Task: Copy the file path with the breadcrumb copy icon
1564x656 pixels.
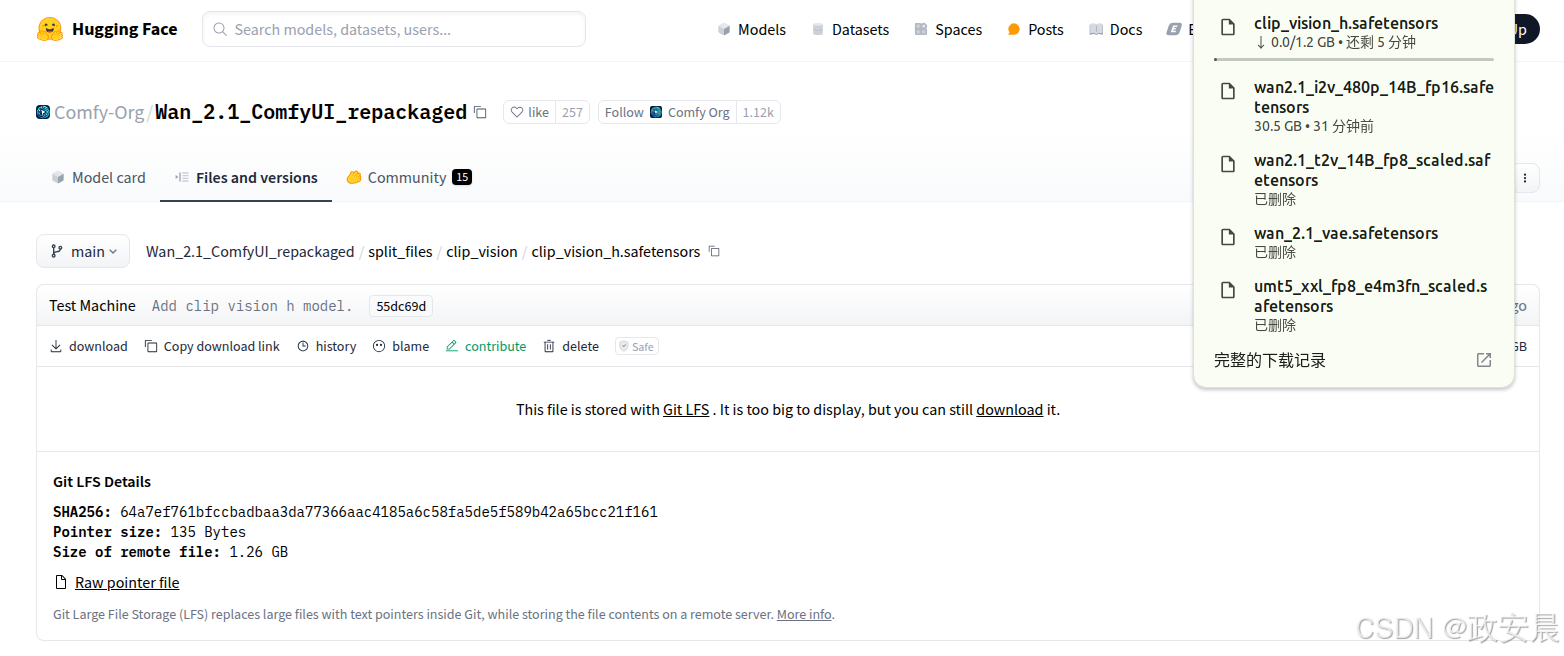Action: coord(714,252)
